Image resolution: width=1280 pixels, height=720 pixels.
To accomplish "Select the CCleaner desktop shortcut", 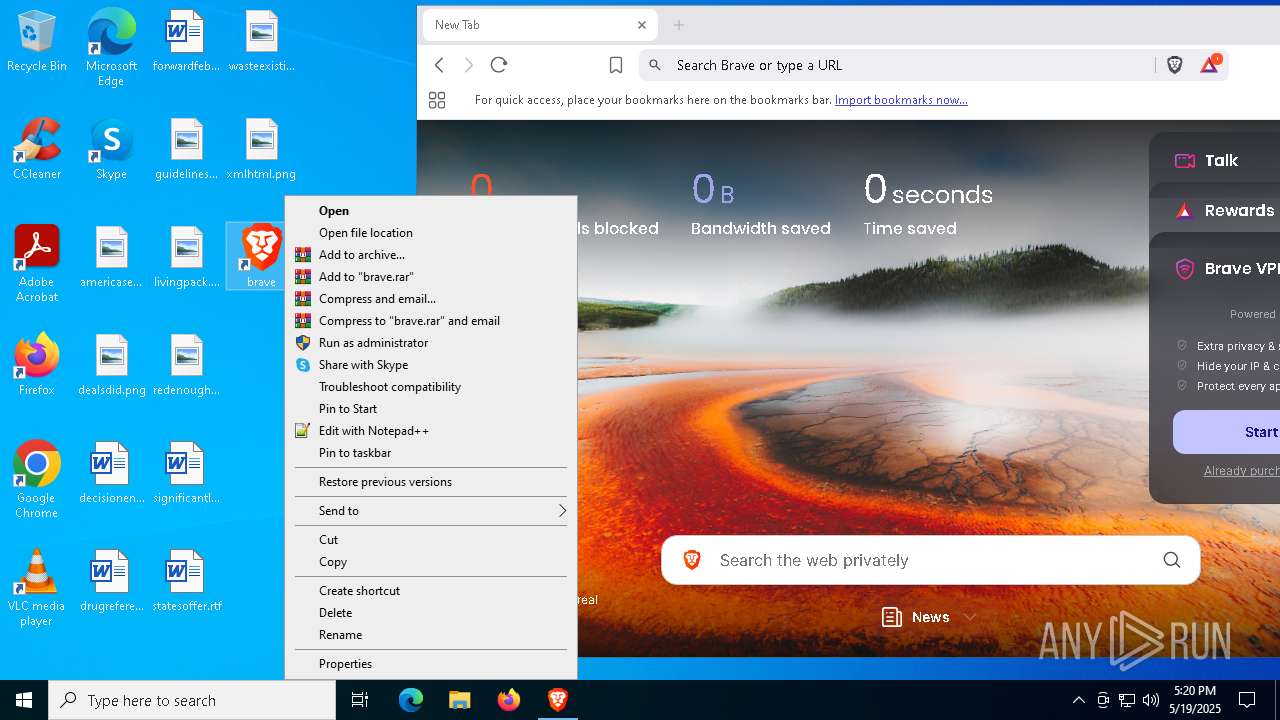I will tap(37, 149).
